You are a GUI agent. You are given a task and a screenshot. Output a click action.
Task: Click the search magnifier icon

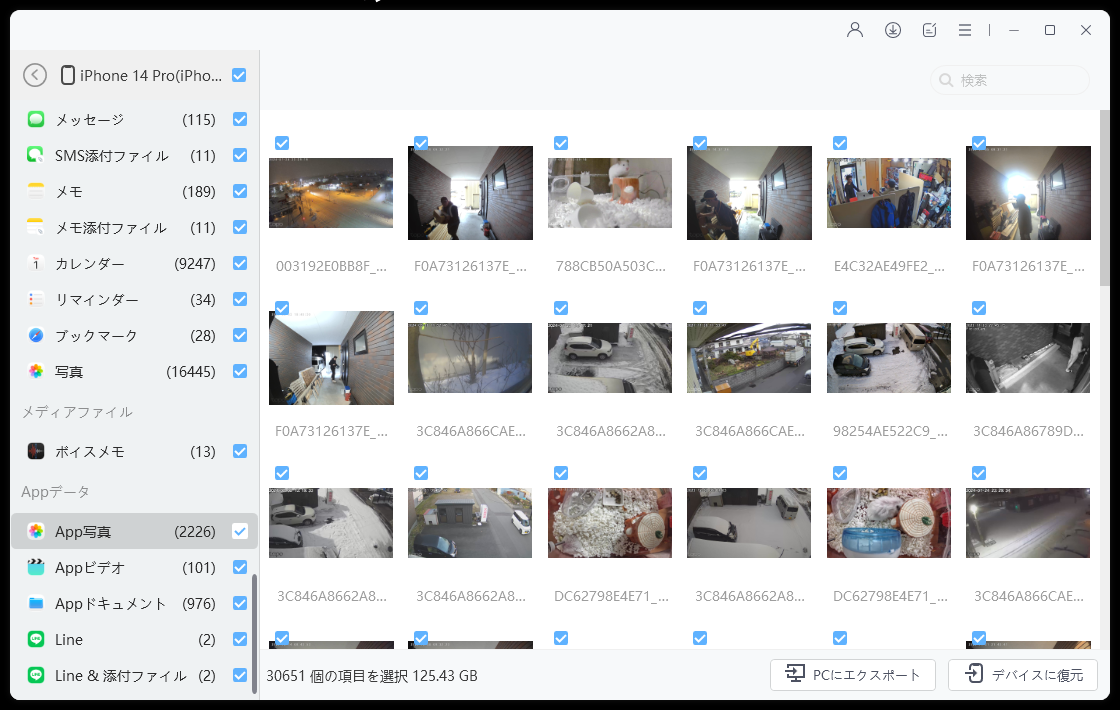(946, 80)
